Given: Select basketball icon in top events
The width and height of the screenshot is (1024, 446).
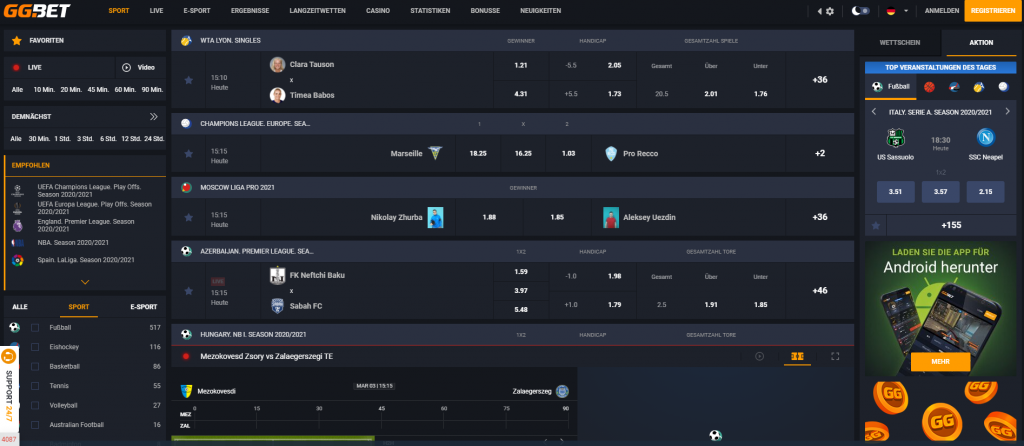Looking at the screenshot, I should pos(929,86).
